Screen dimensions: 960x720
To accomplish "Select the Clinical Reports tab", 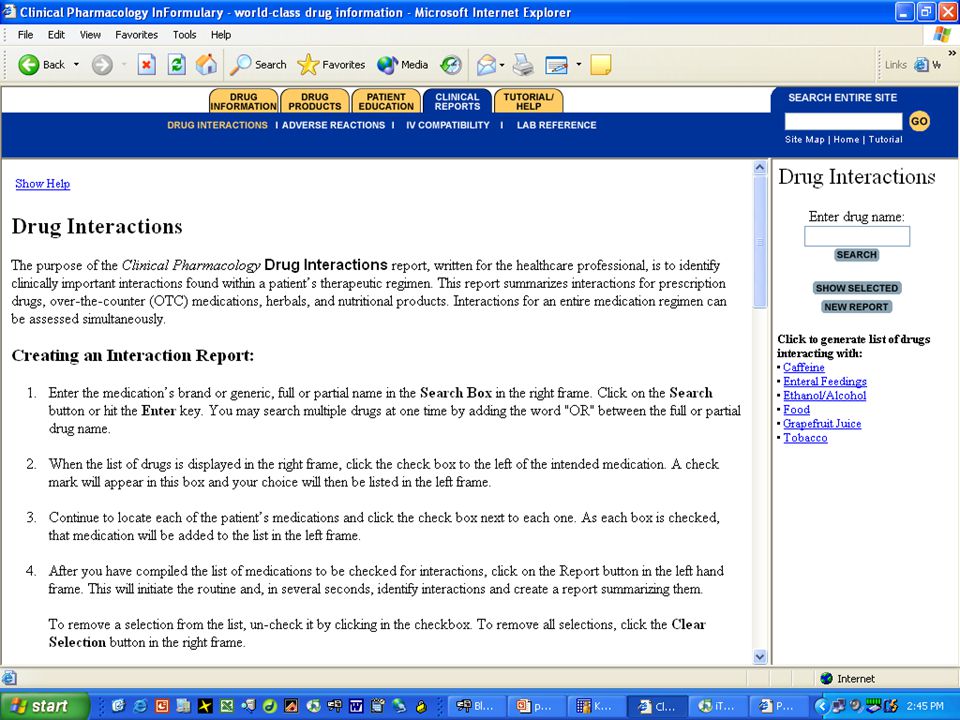I will [457, 101].
